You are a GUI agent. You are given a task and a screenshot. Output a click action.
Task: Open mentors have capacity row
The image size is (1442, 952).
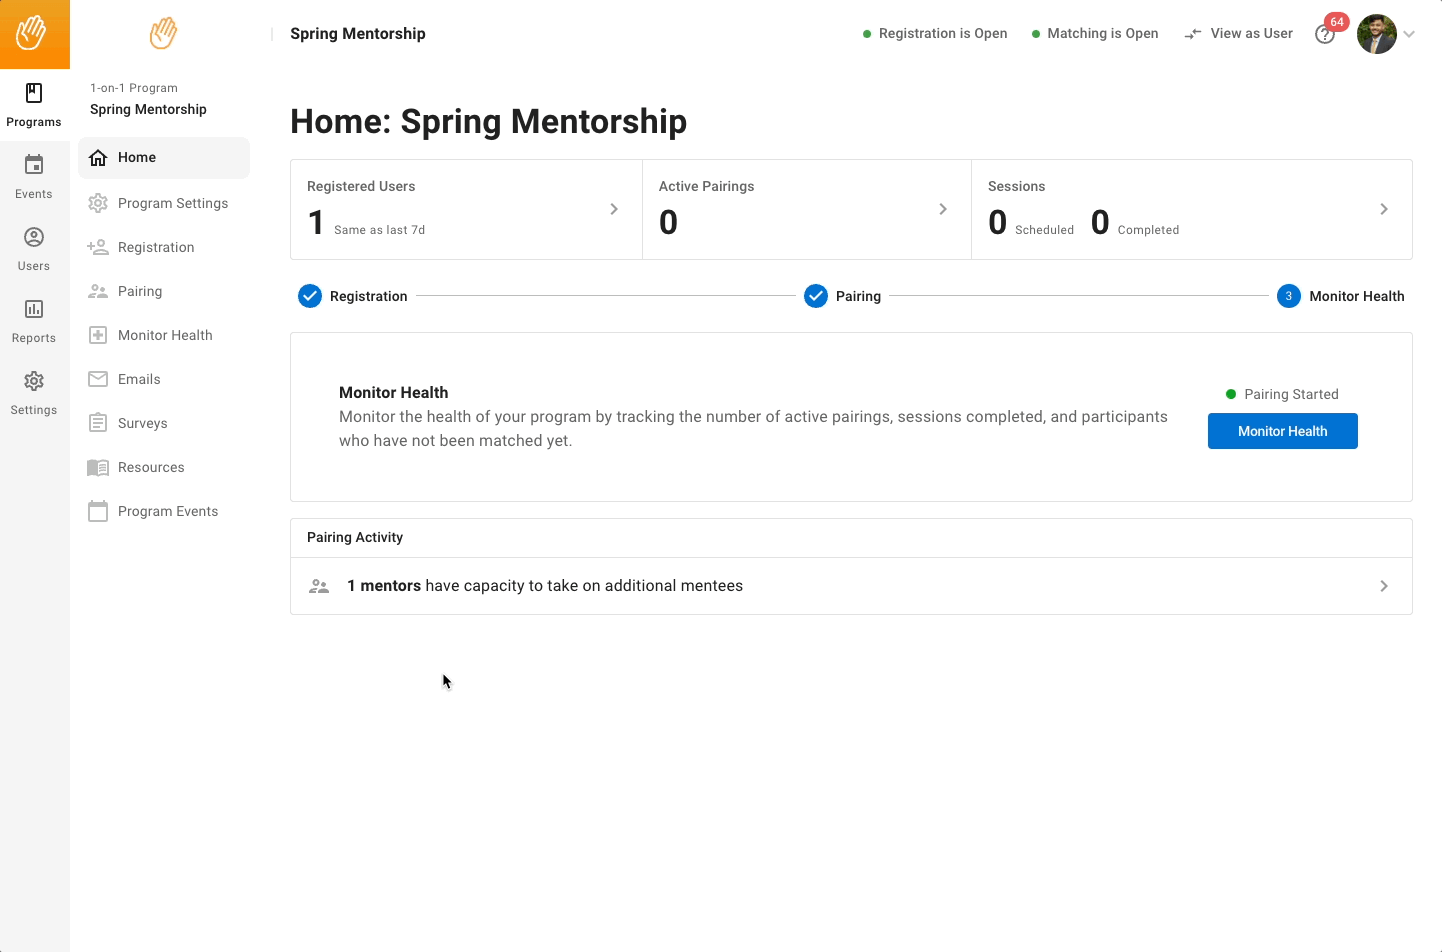tap(851, 586)
